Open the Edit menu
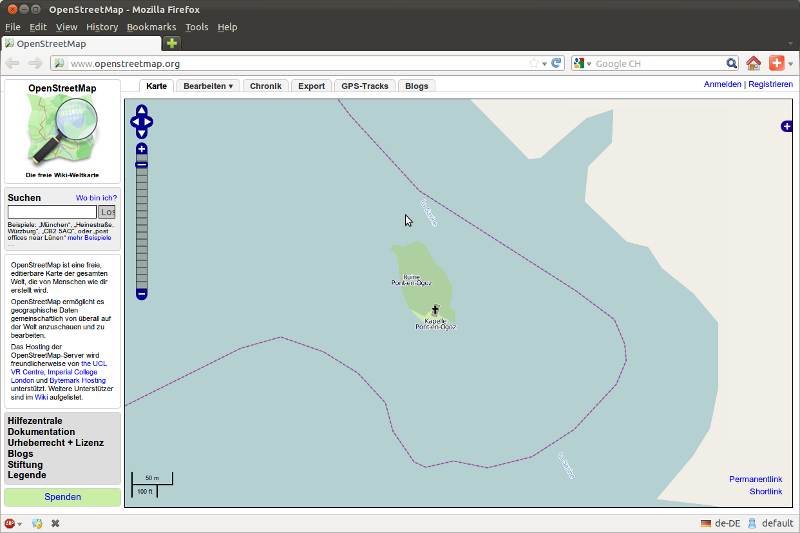The height and width of the screenshot is (533, 800). [38, 27]
